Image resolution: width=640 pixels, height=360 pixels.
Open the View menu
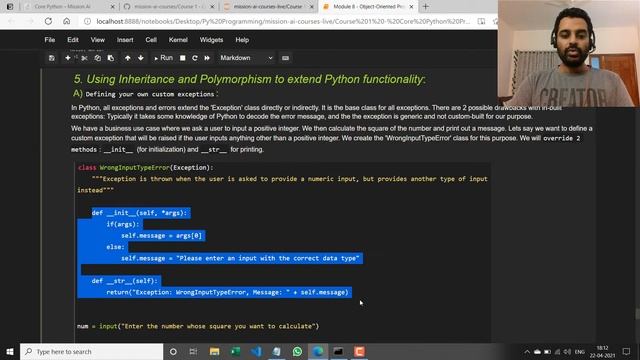pyautogui.click(x=98, y=40)
